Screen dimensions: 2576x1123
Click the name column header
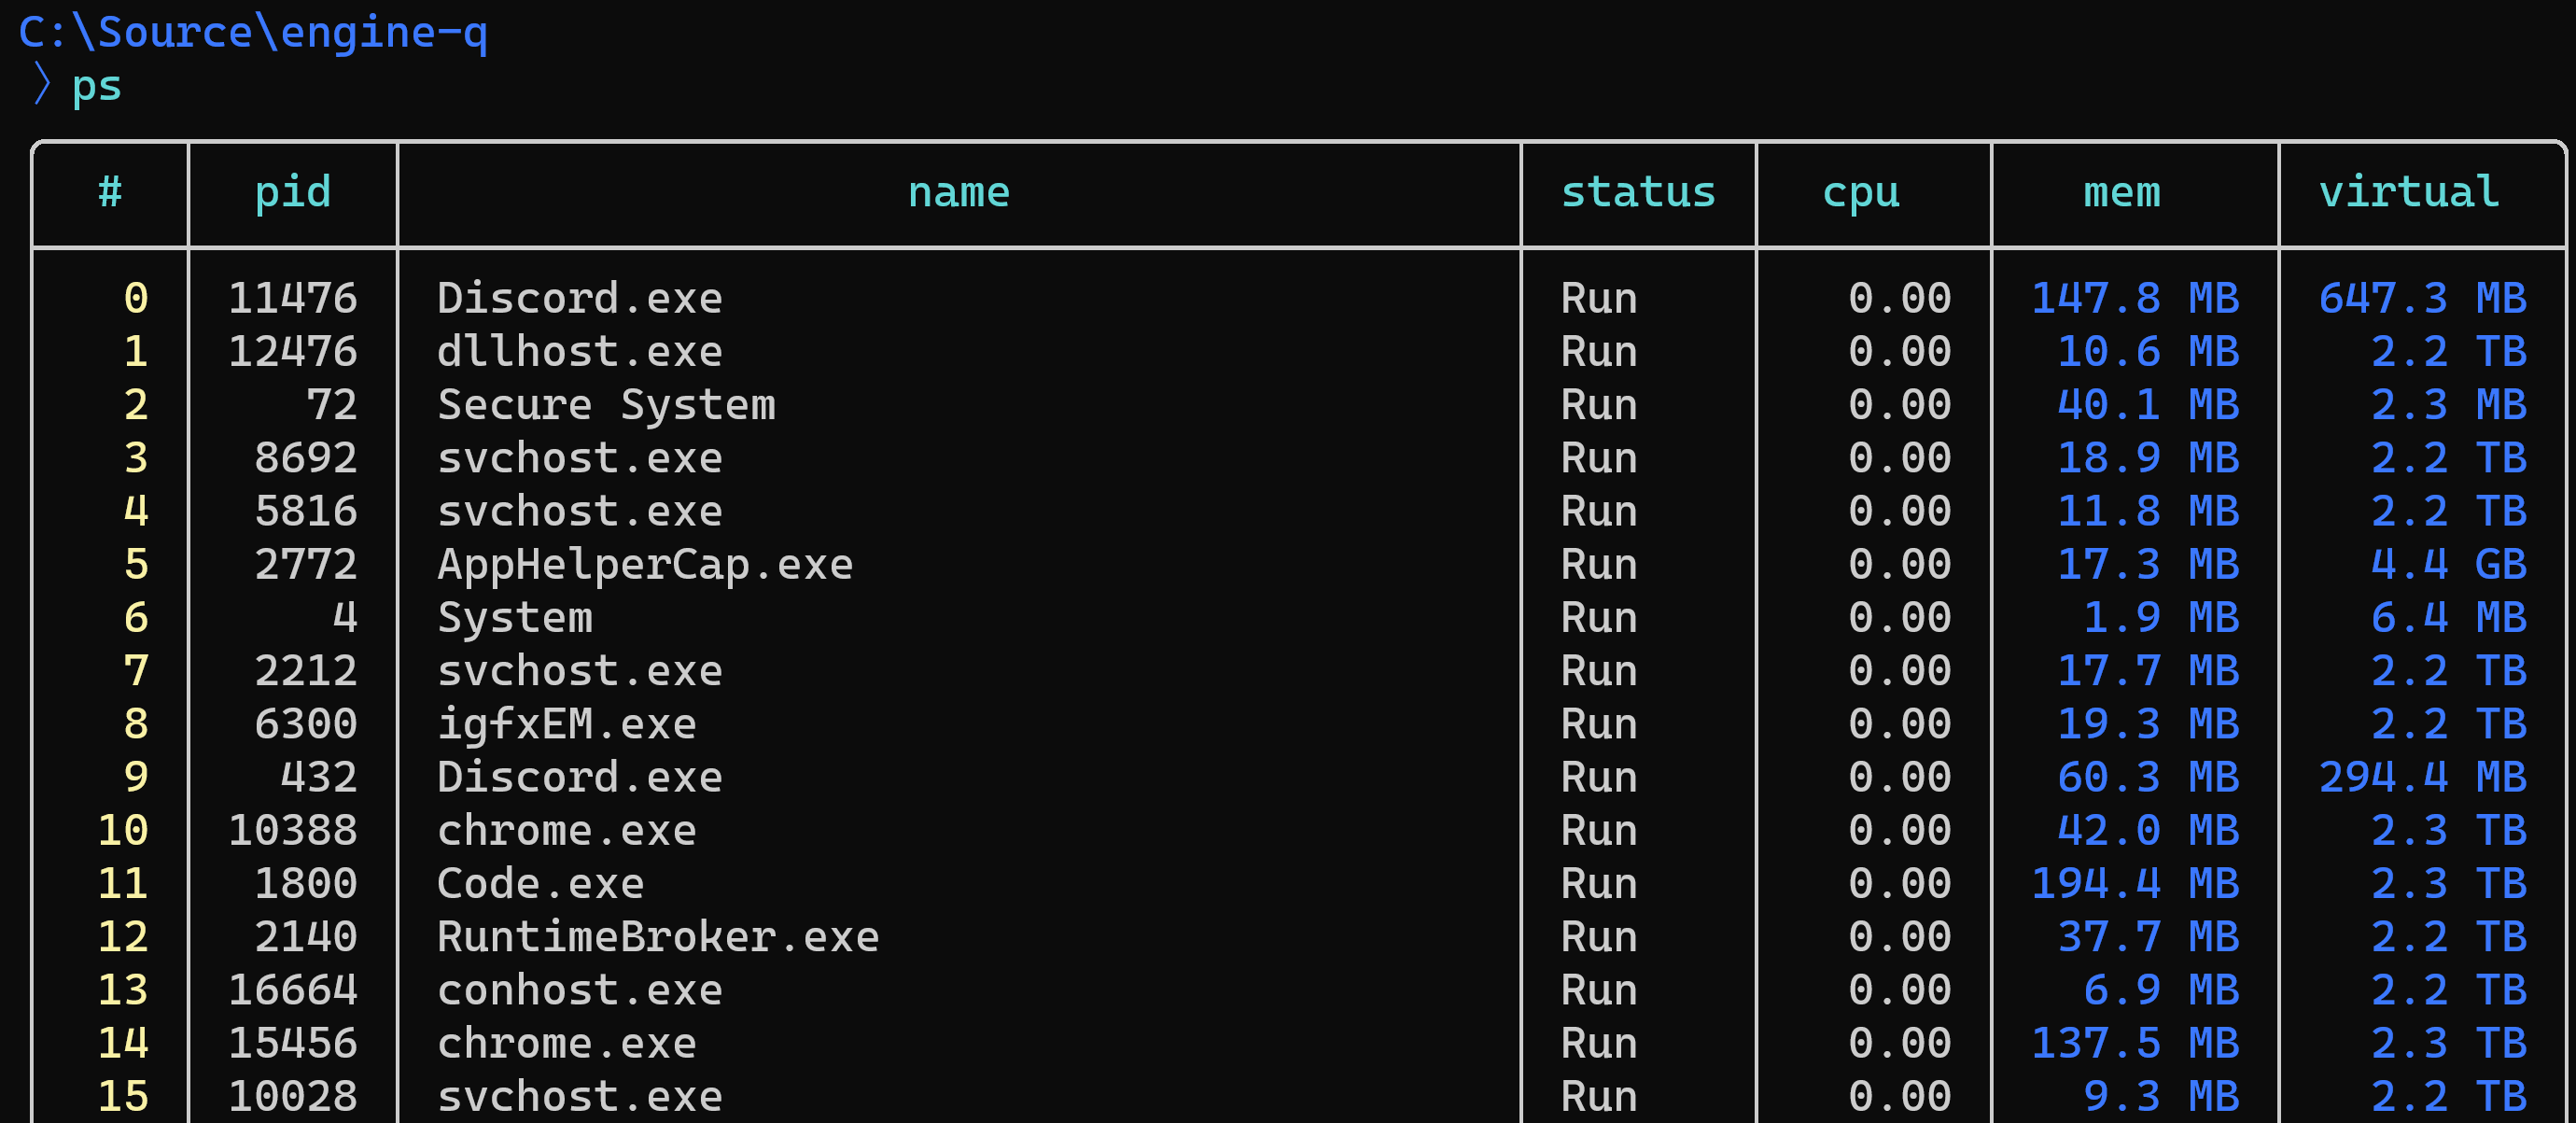(958, 192)
